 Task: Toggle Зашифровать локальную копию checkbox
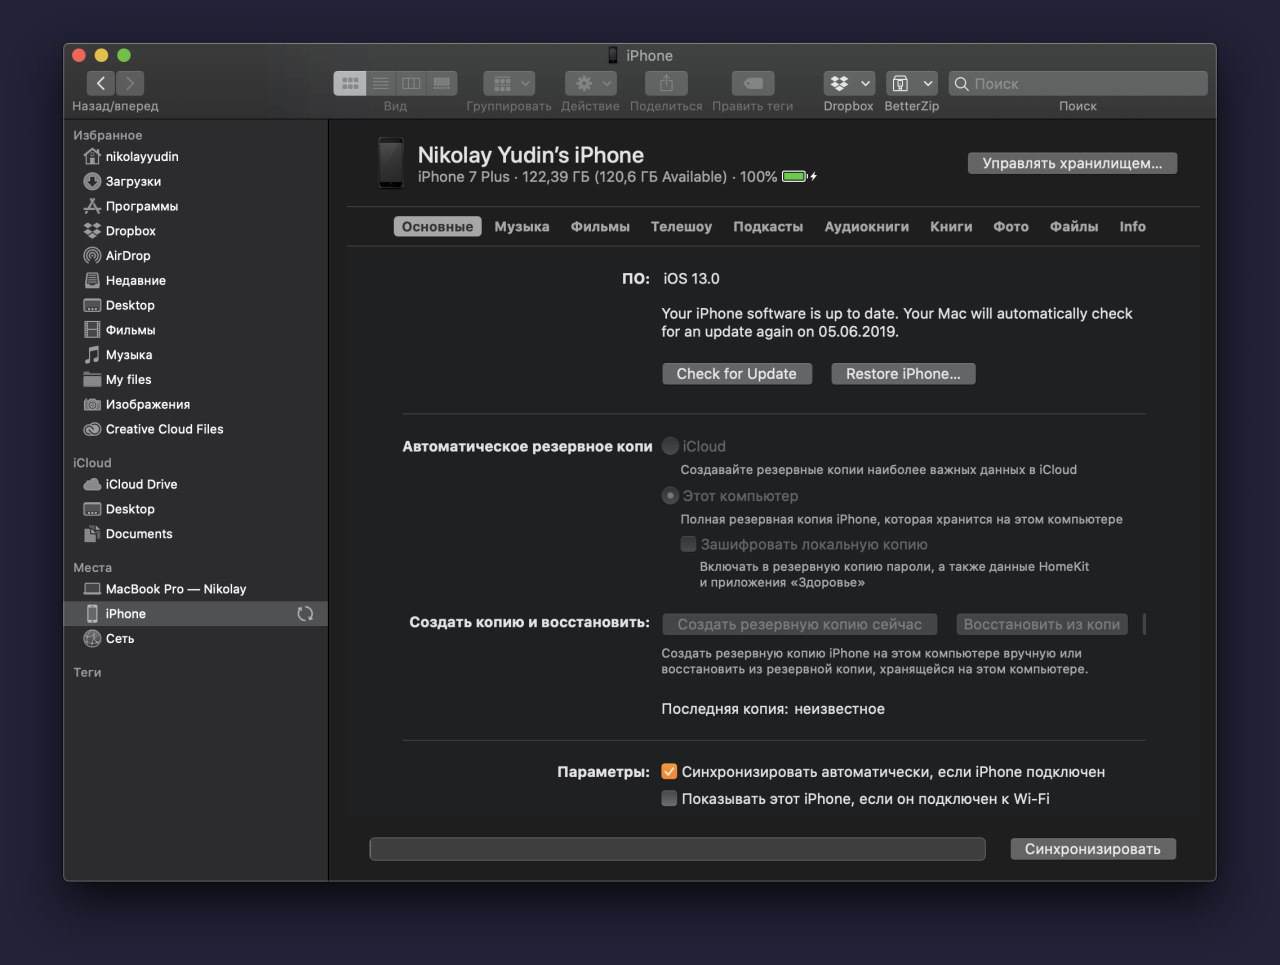pyautogui.click(x=688, y=545)
